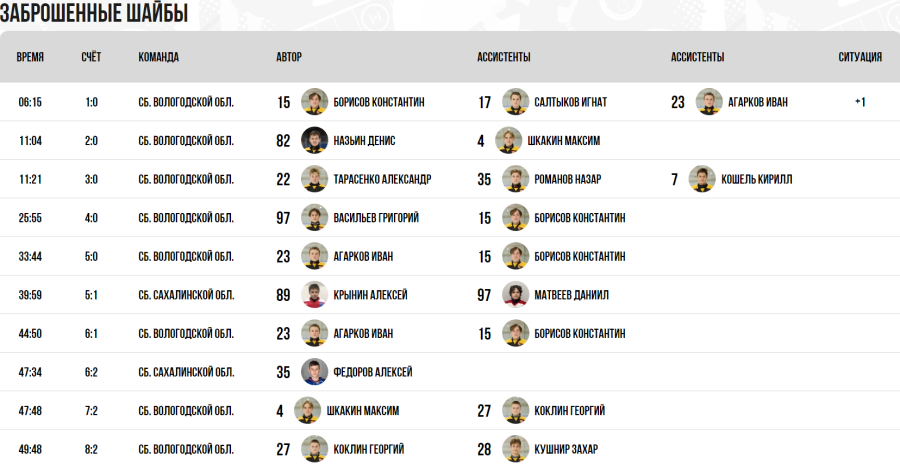Click Назын Денис player avatar photo
Viewport: 900px width, 464px height.
tap(315, 141)
